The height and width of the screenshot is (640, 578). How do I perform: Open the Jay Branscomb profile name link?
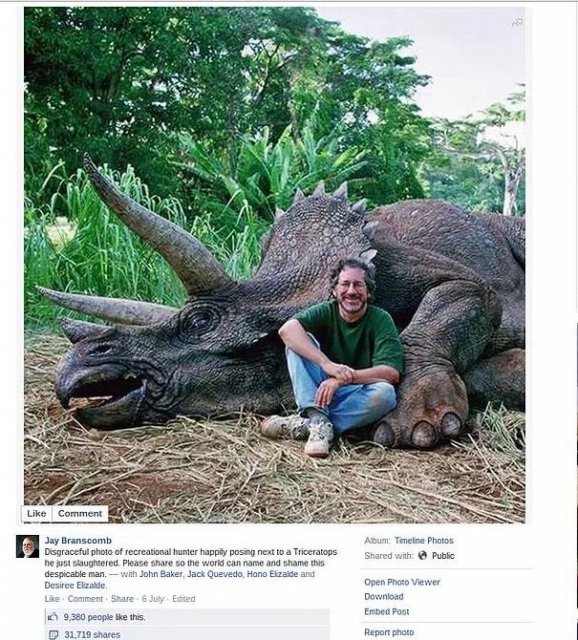coord(78,540)
